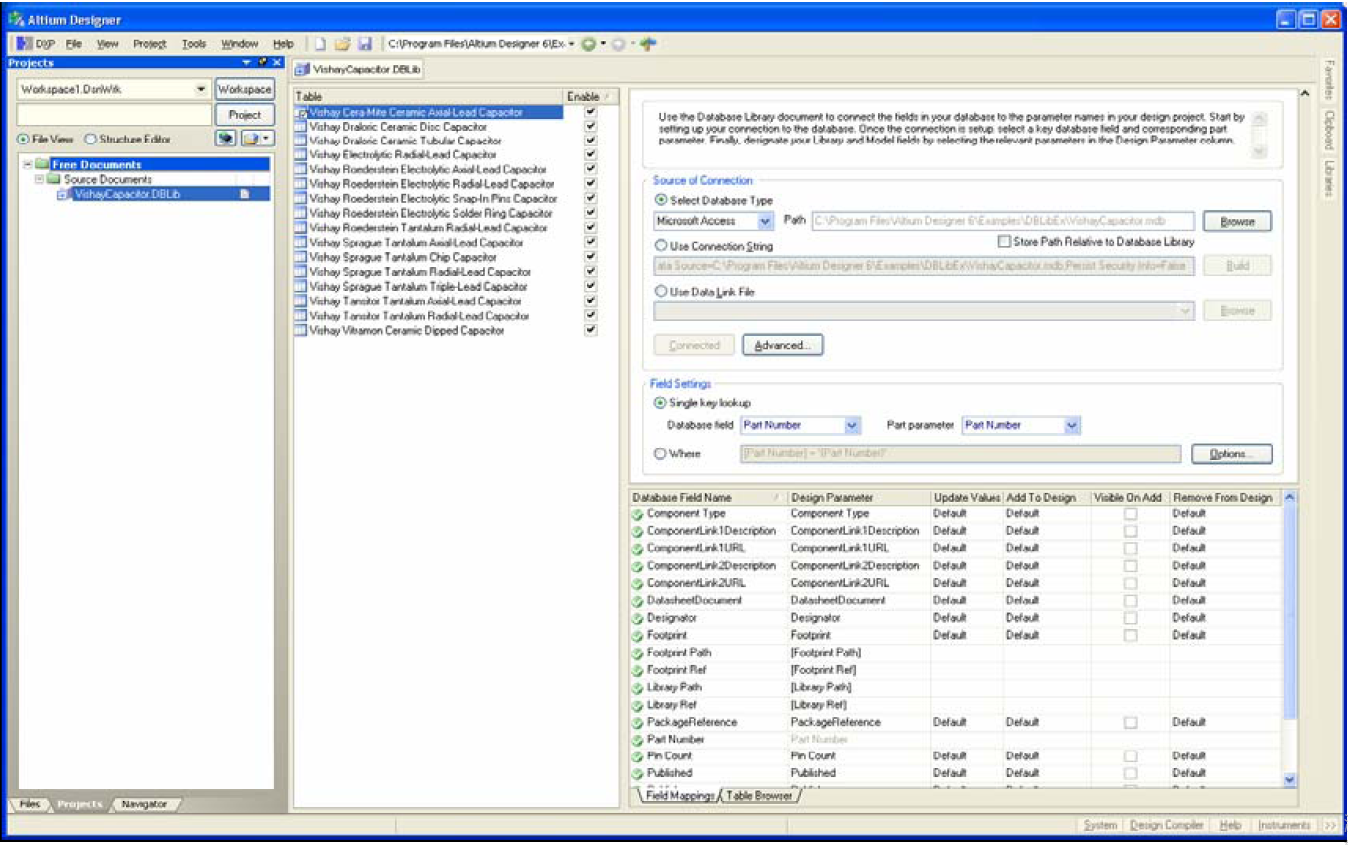Uncheck Enable for Vishay Cera-Mite Ceramic Axial-Lead

coord(590,112)
